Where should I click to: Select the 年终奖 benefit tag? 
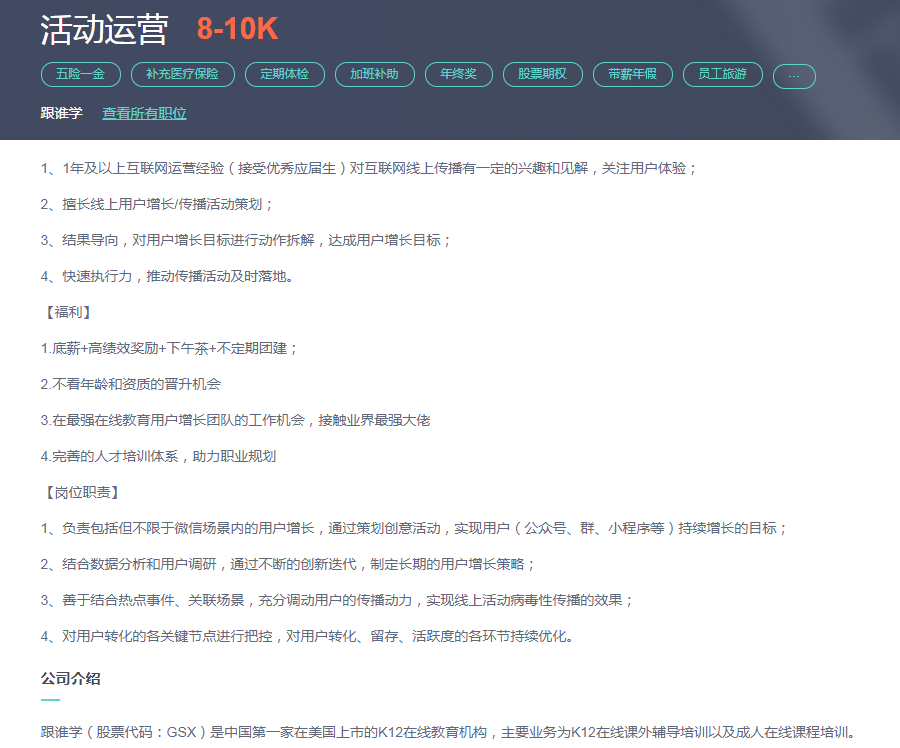tap(459, 74)
